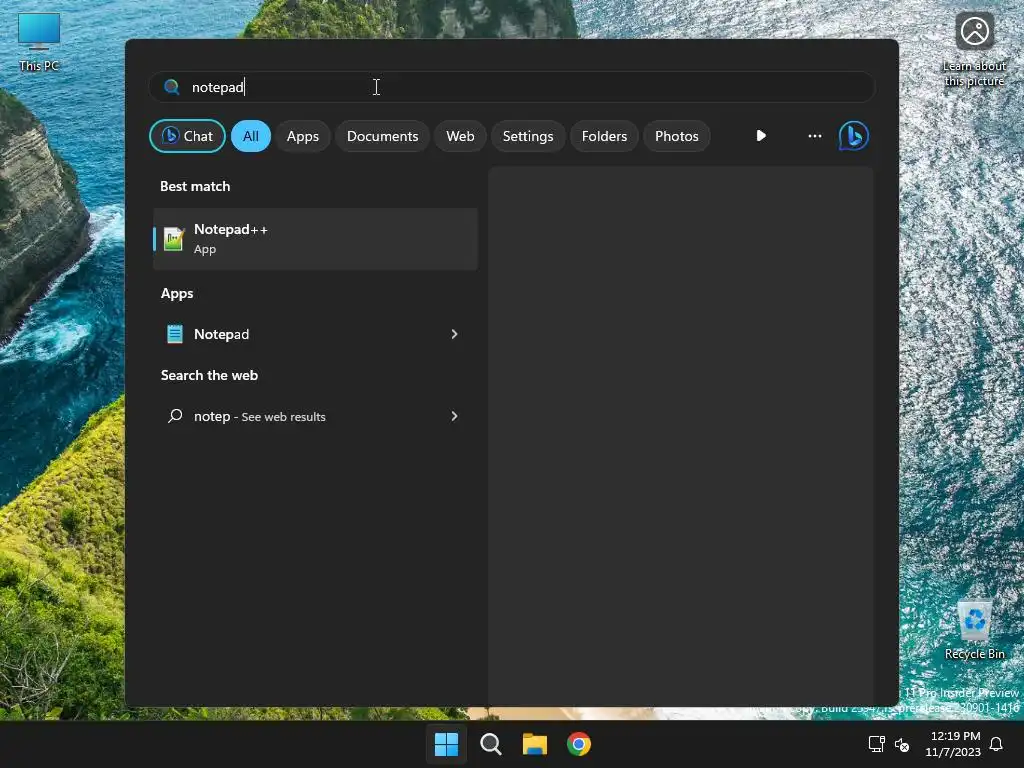Switch to the Photos filter tab
Screen dimensions: 1024x768
tap(677, 136)
